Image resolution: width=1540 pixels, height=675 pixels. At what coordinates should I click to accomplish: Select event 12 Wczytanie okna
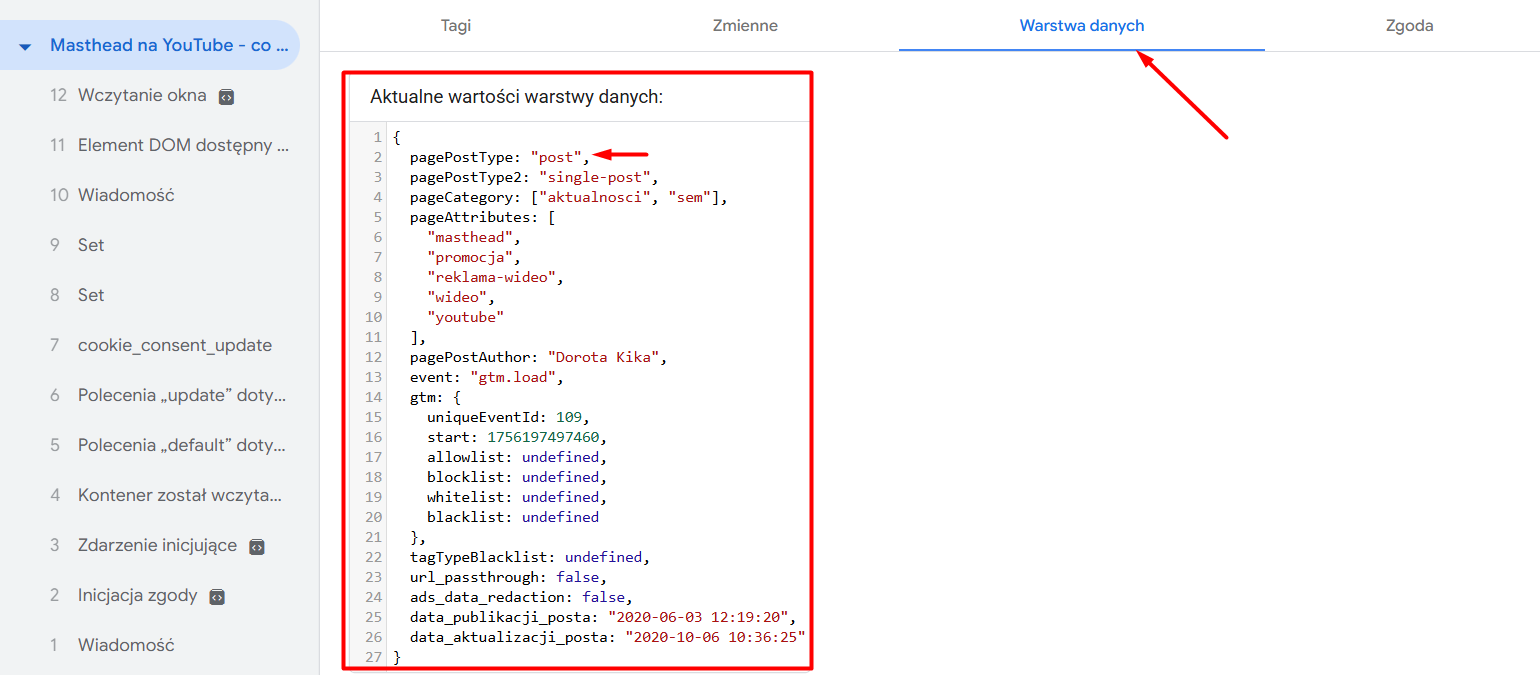(x=142, y=95)
